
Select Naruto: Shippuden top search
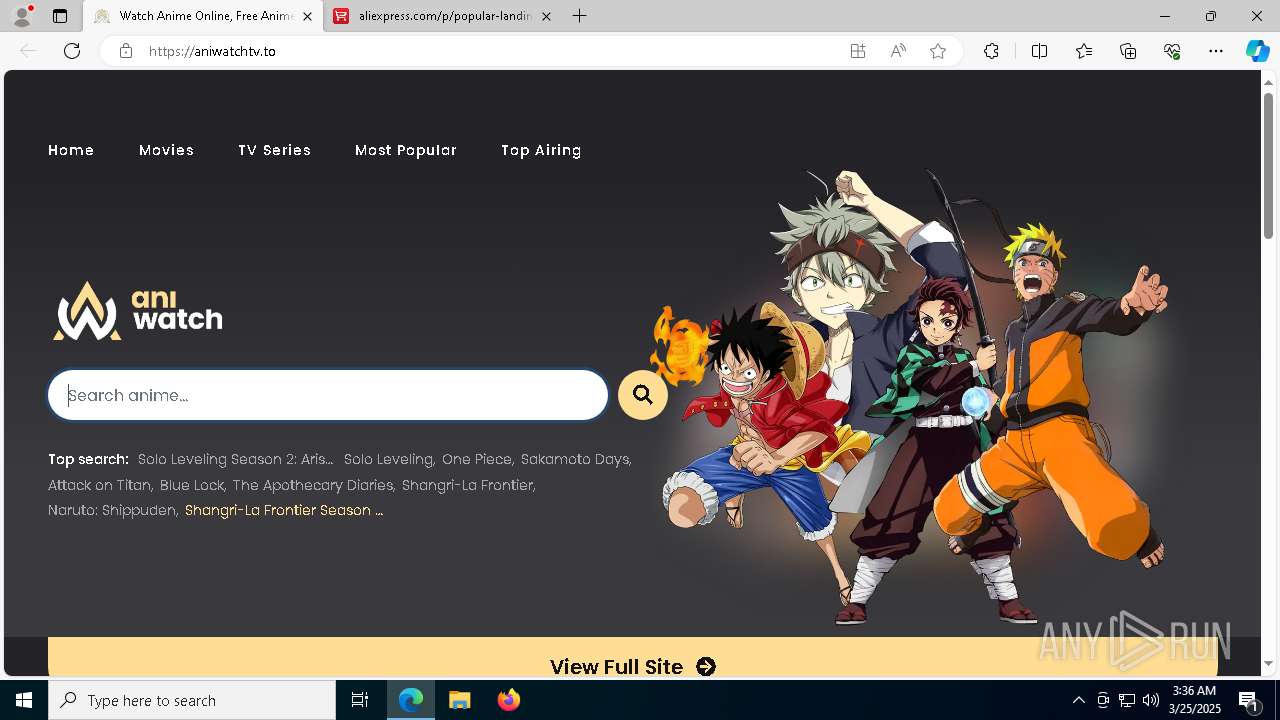click(112, 510)
